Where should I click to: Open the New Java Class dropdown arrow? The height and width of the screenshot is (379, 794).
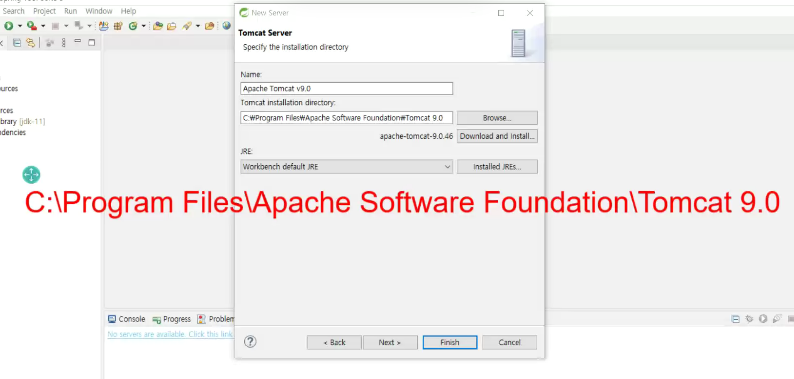143,26
